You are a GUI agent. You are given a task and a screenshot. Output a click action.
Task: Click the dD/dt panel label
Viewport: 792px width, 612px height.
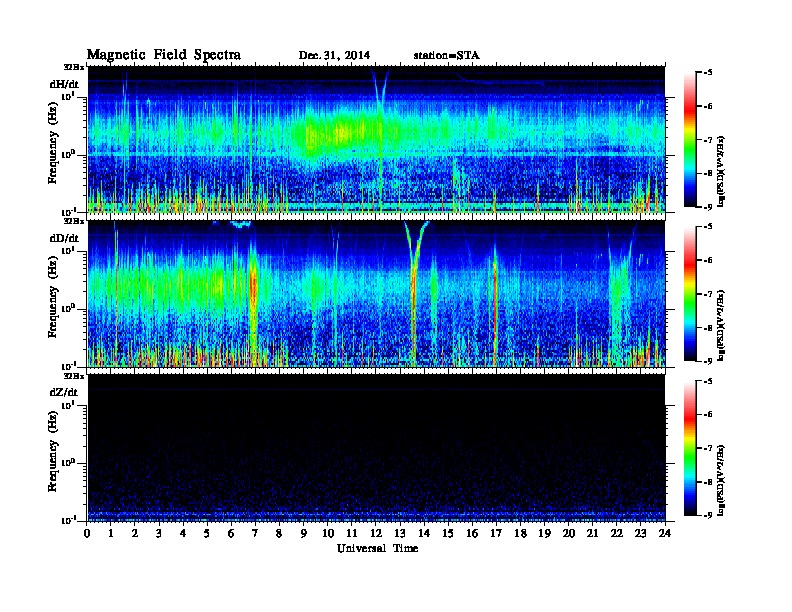[x=64, y=238]
